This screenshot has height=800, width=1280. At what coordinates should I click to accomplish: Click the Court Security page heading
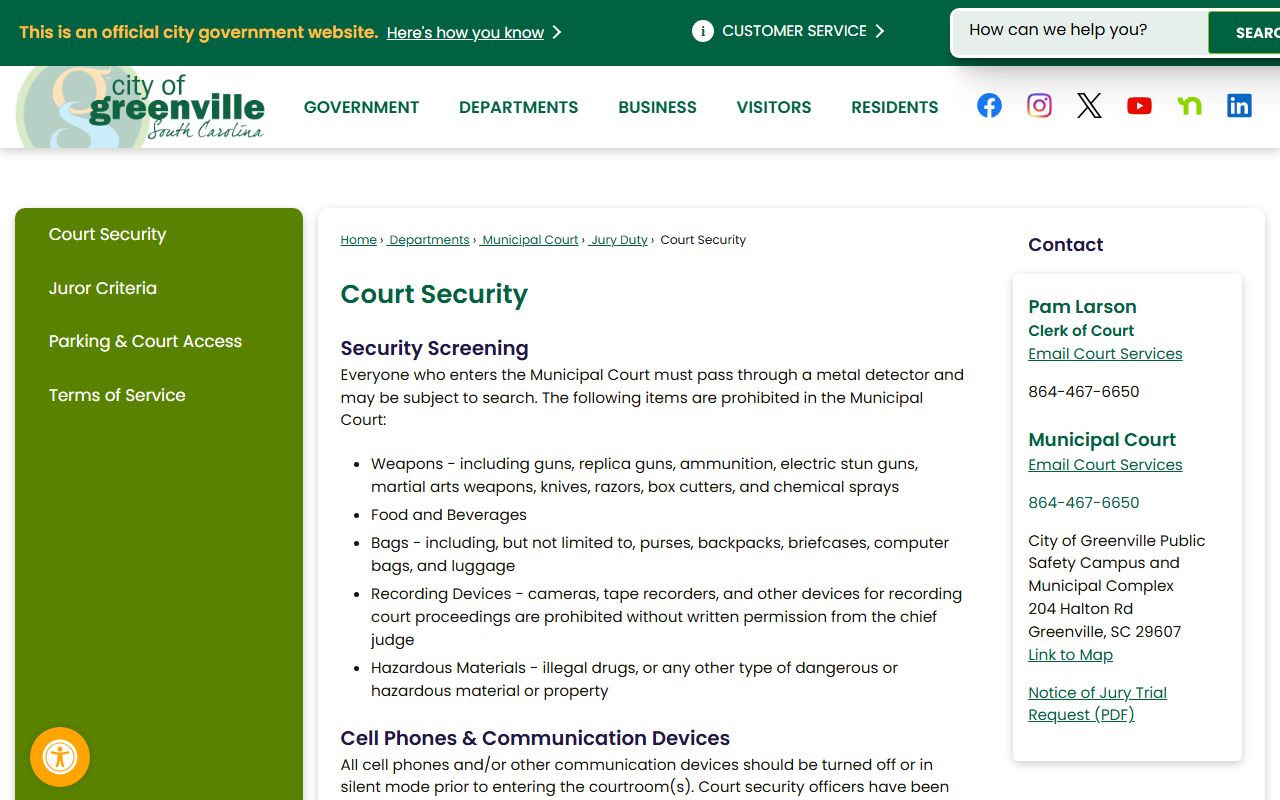(x=434, y=294)
